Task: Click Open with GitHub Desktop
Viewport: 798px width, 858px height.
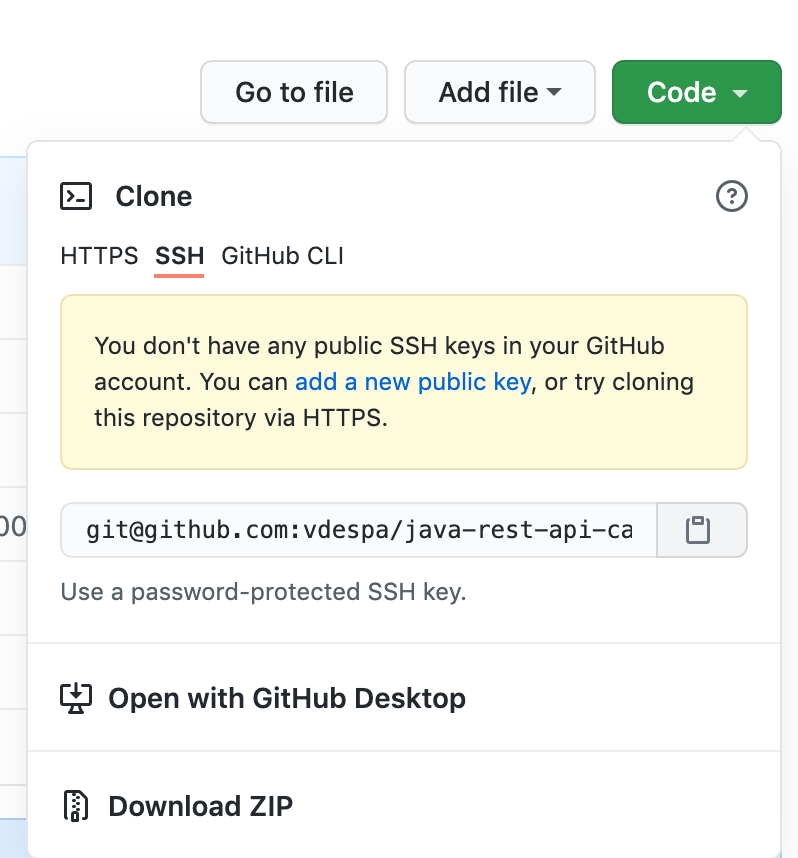Action: (404, 698)
